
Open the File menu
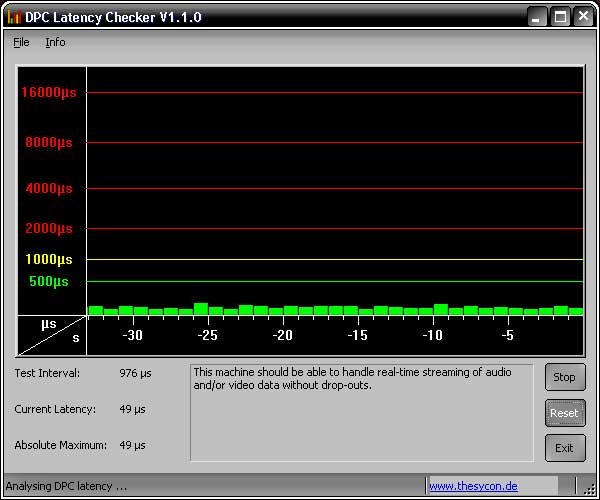[21, 42]
